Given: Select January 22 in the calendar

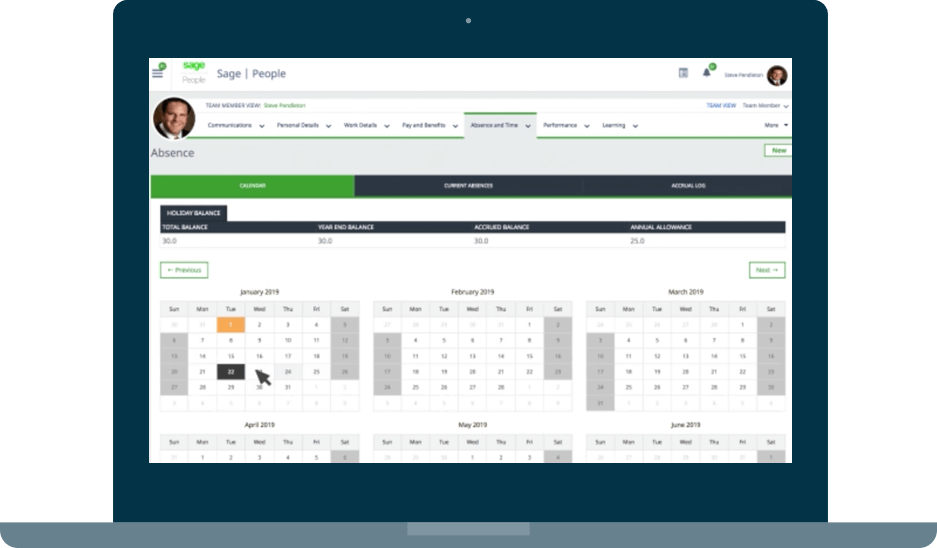Looking at the screenshot, I should [x=230, y=371].
